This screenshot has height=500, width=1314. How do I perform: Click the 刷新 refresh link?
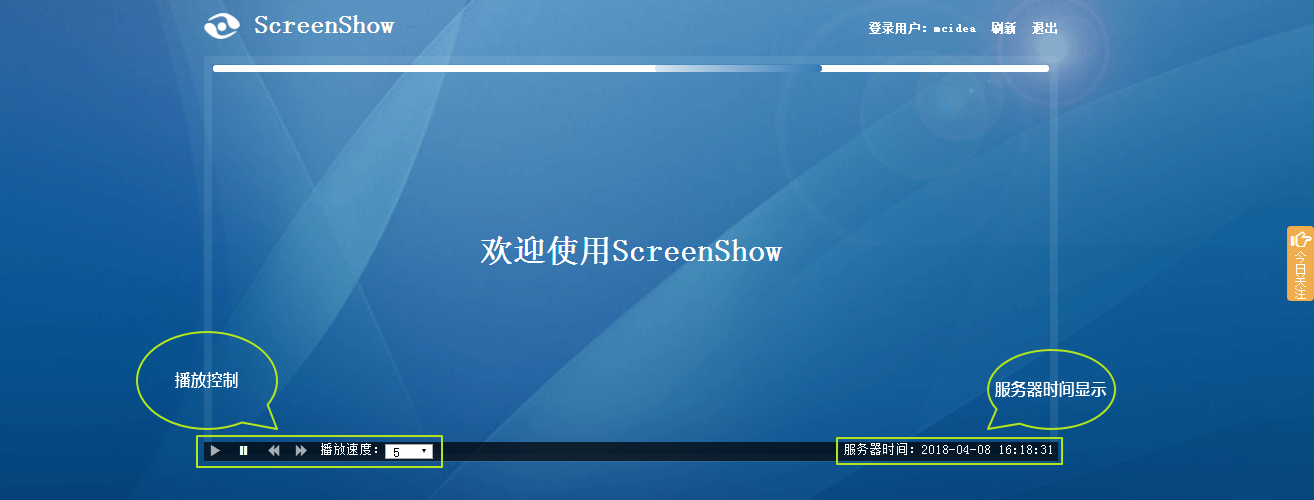click(1003, 28)
